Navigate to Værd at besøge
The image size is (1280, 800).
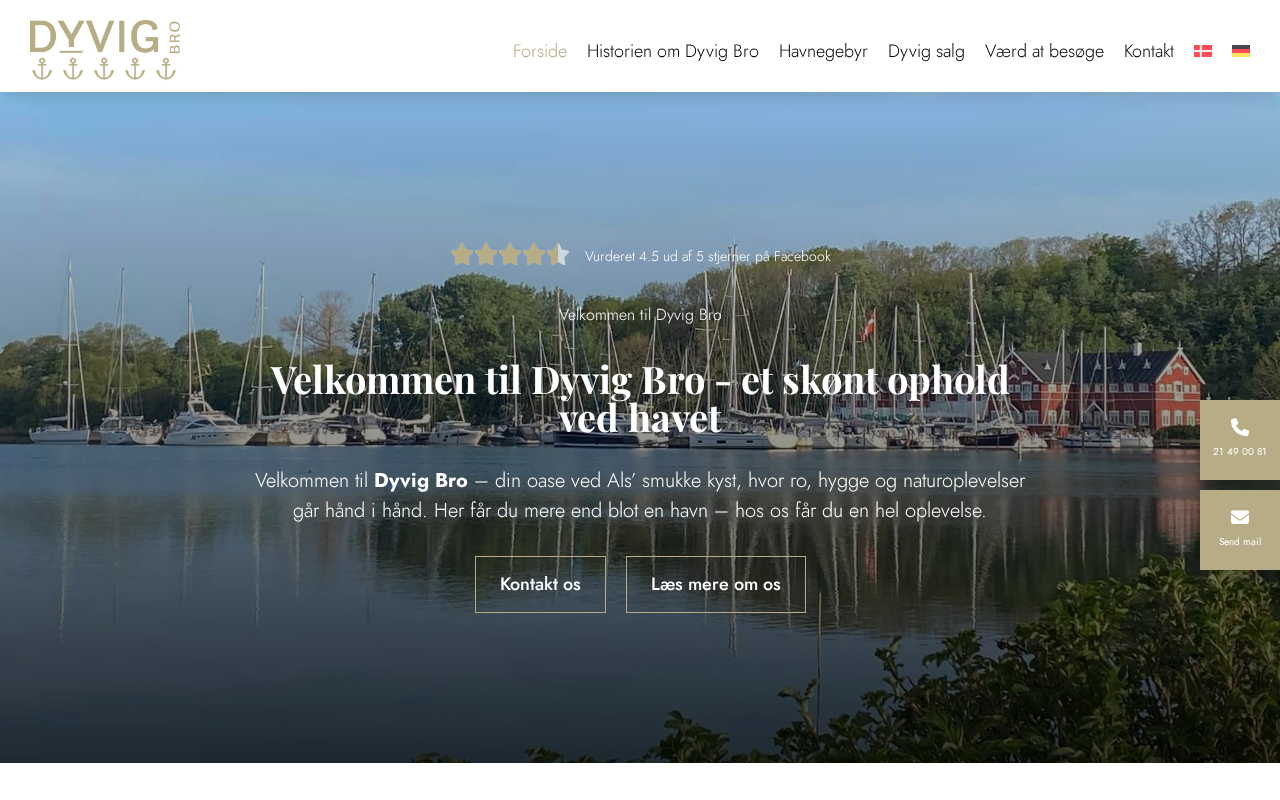click(x=1044, y=51)
